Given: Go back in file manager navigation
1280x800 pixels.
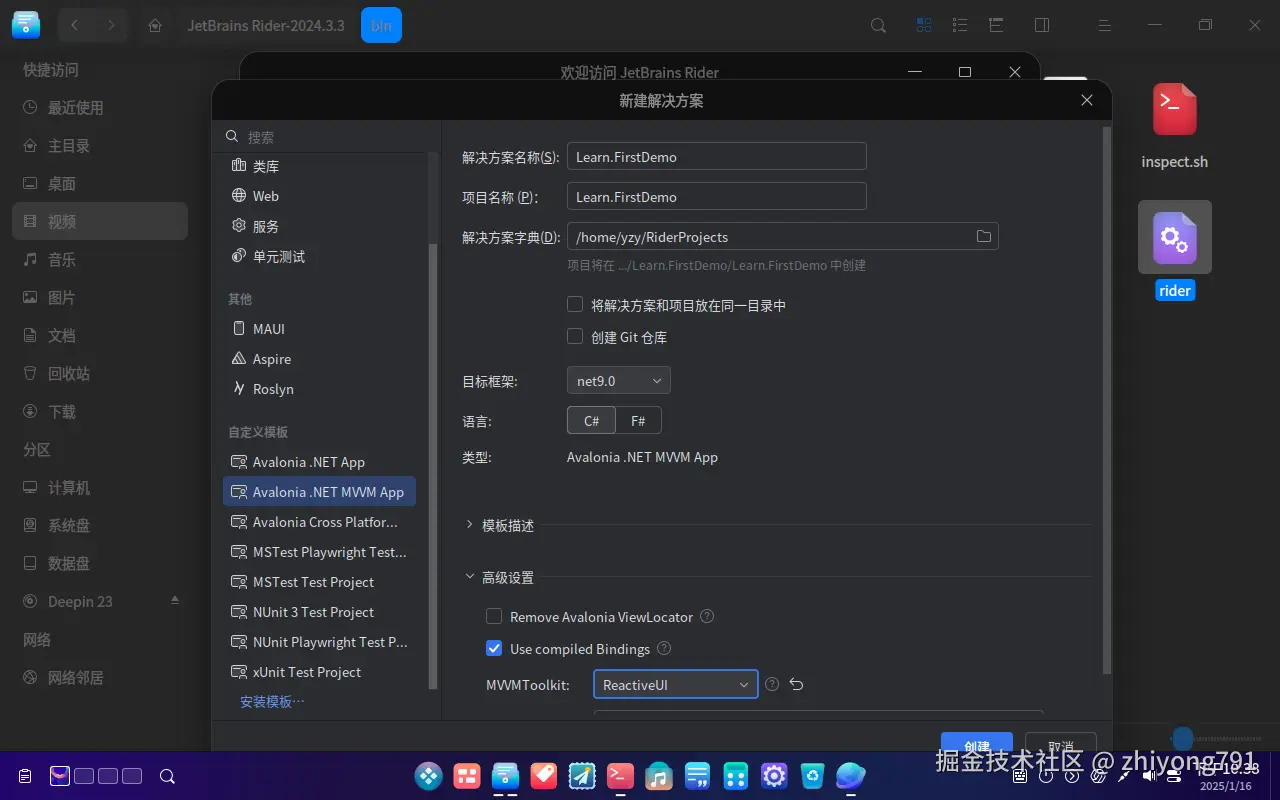Looking at the screenshot, I should 75,25.
